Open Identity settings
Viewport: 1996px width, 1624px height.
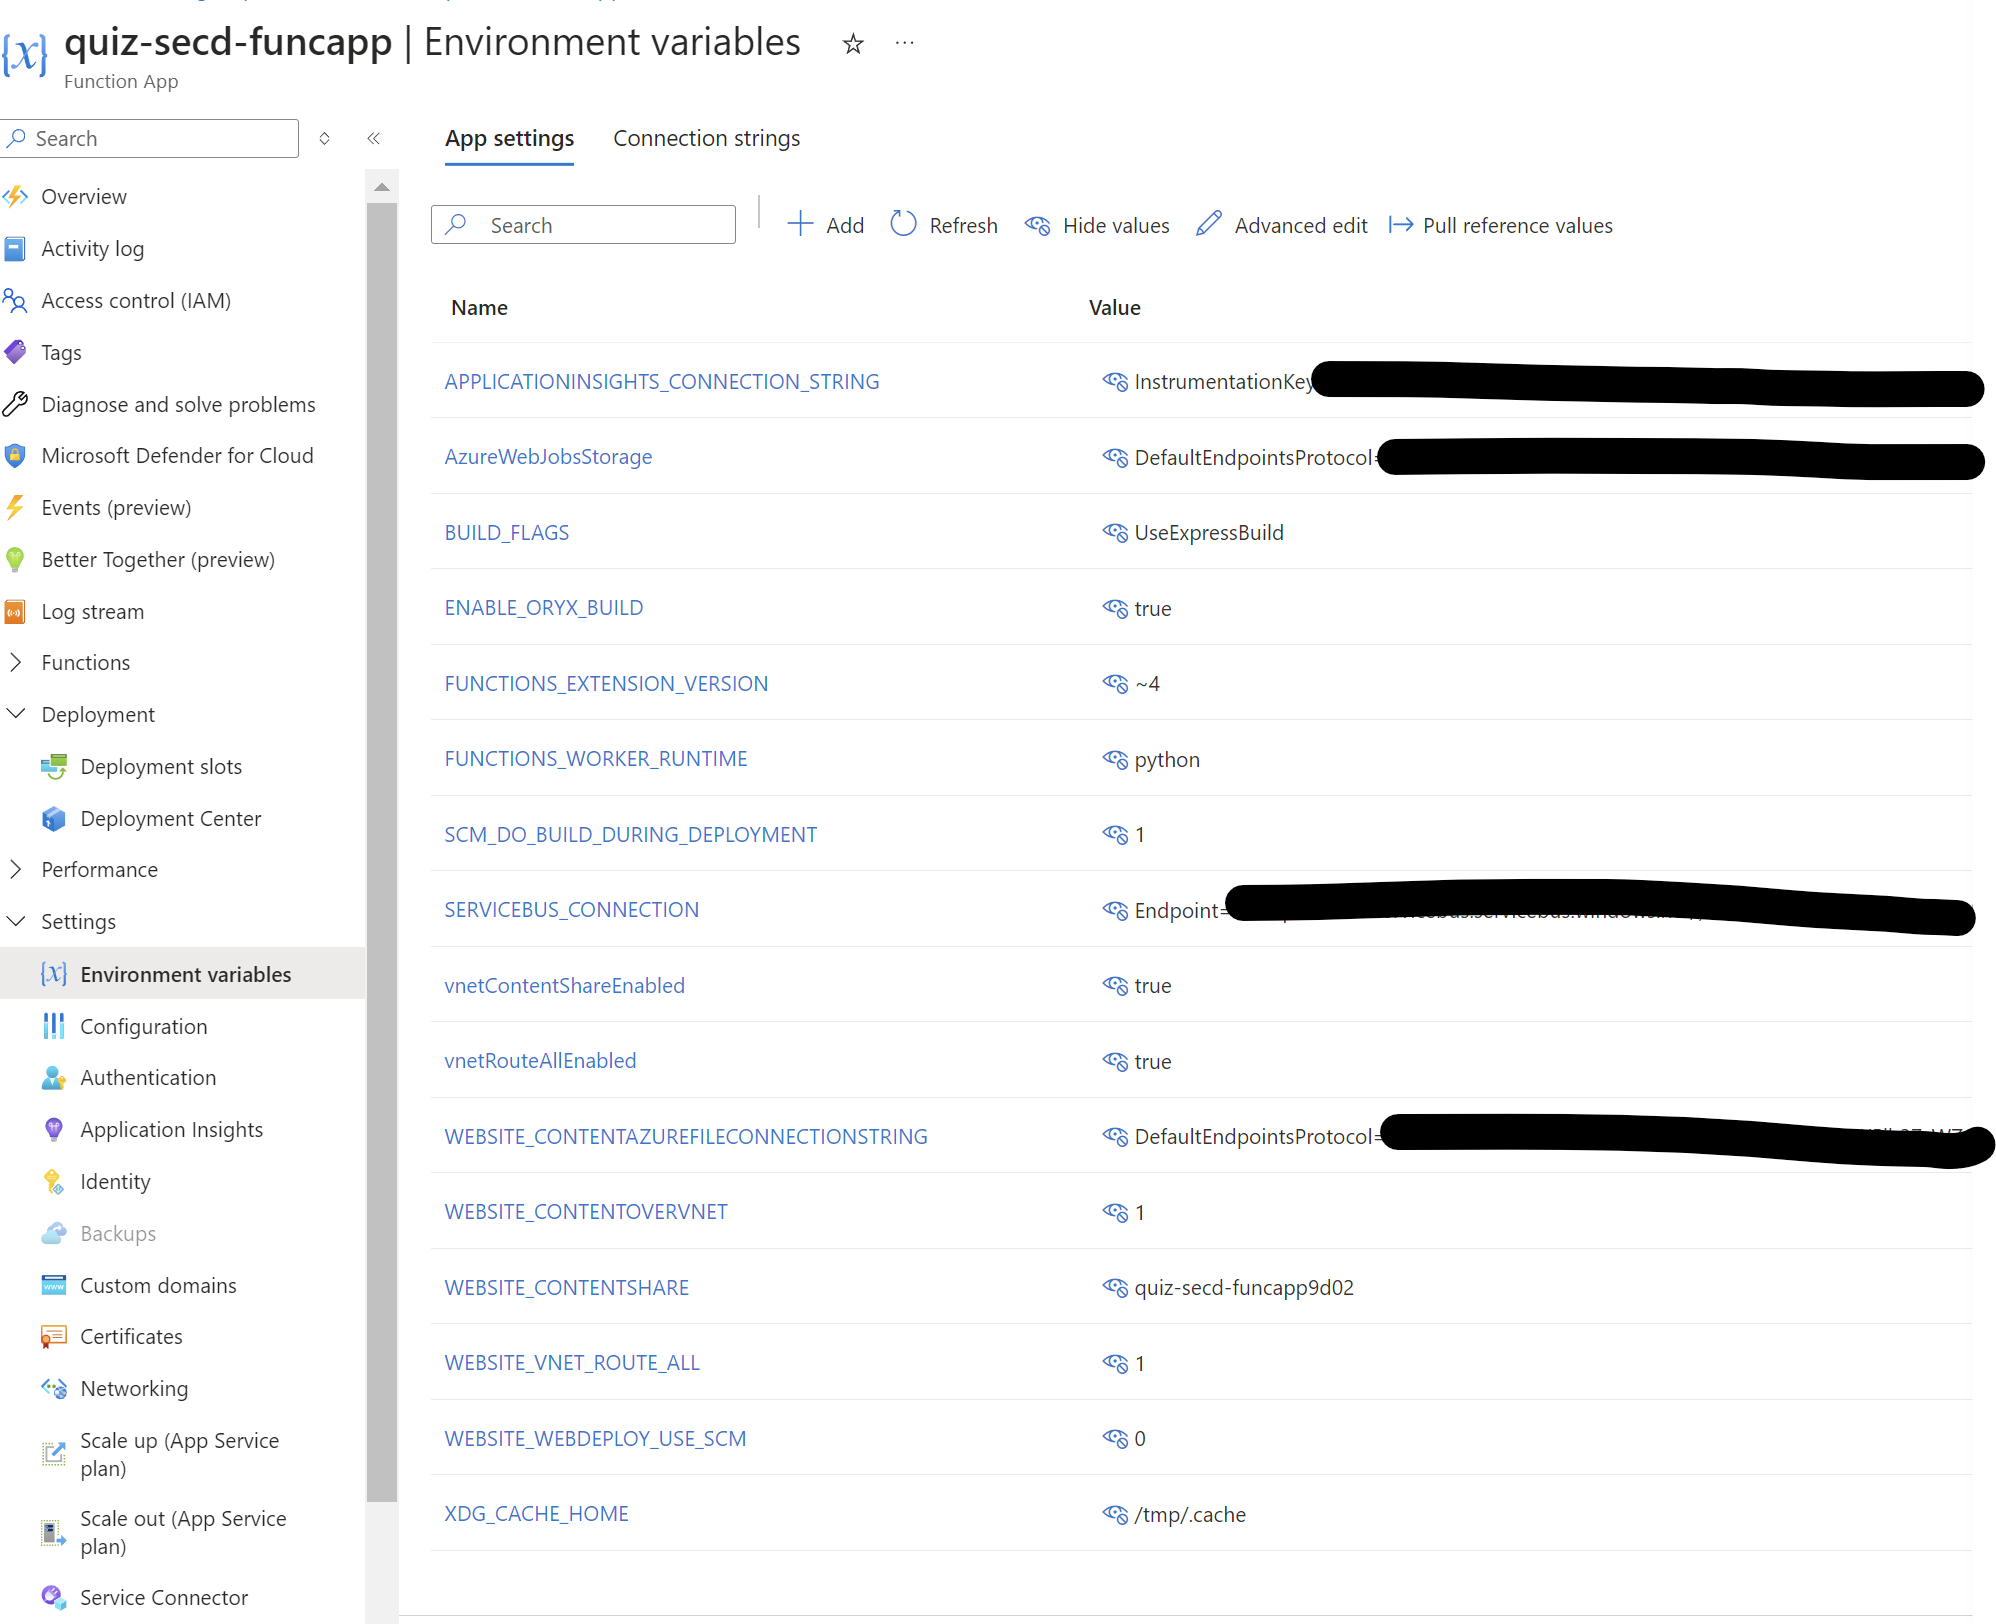[115, 1181]
